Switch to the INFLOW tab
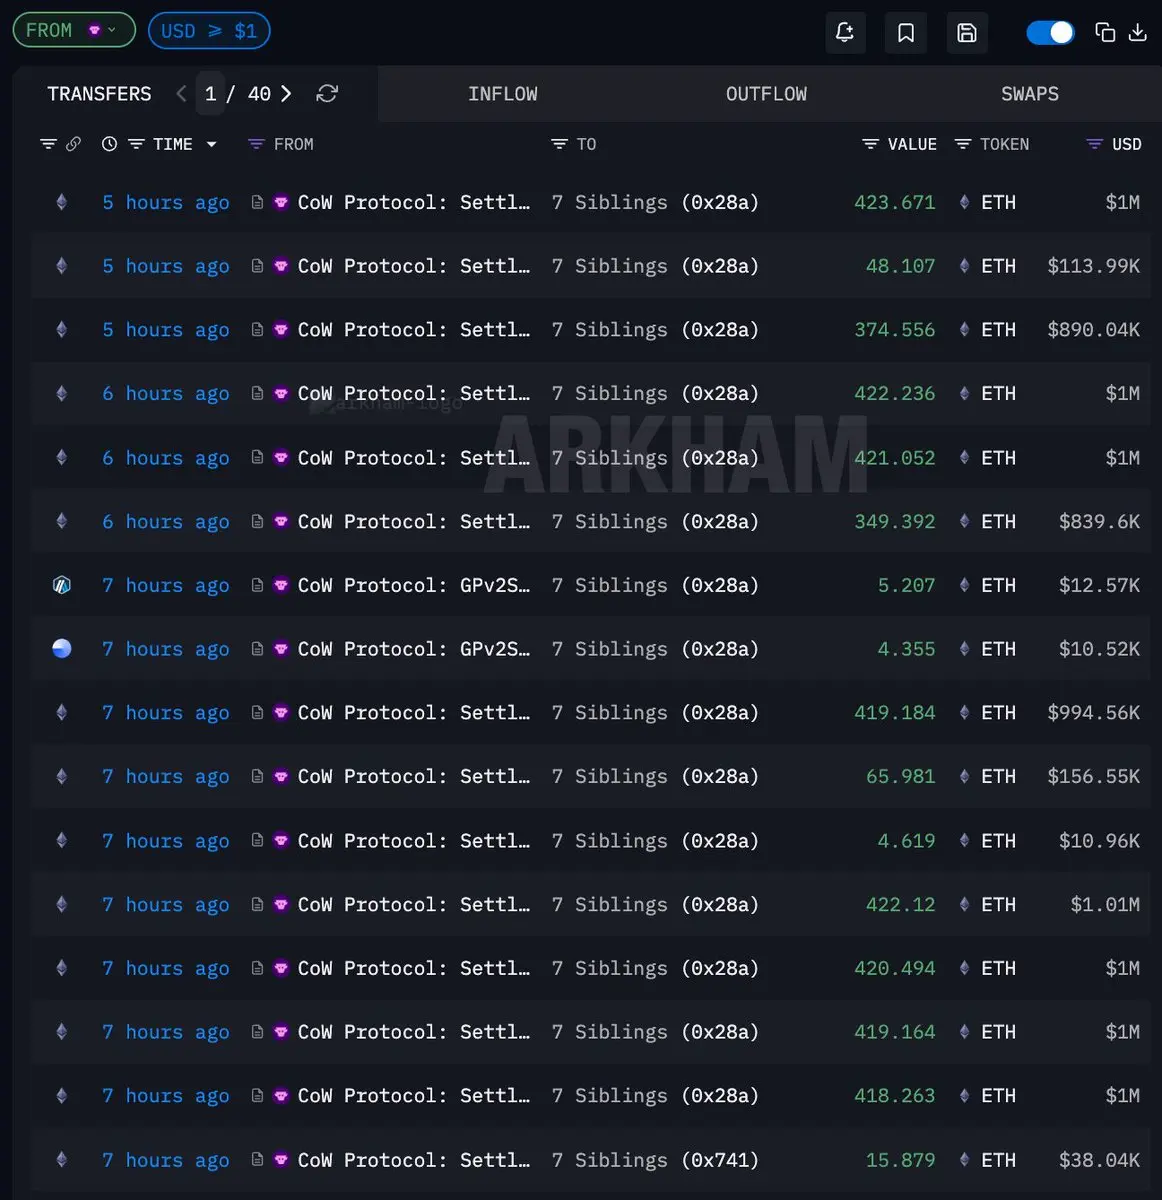The image size is (1162, 1200). coord(503,93)
